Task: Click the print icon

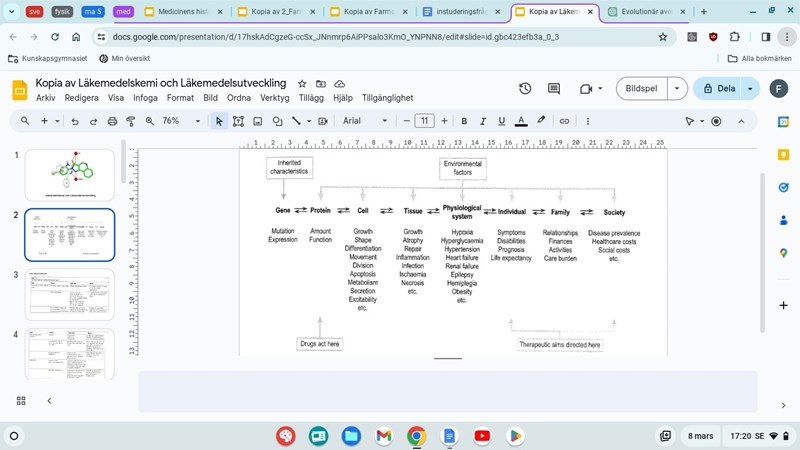Action: point(112,121)
